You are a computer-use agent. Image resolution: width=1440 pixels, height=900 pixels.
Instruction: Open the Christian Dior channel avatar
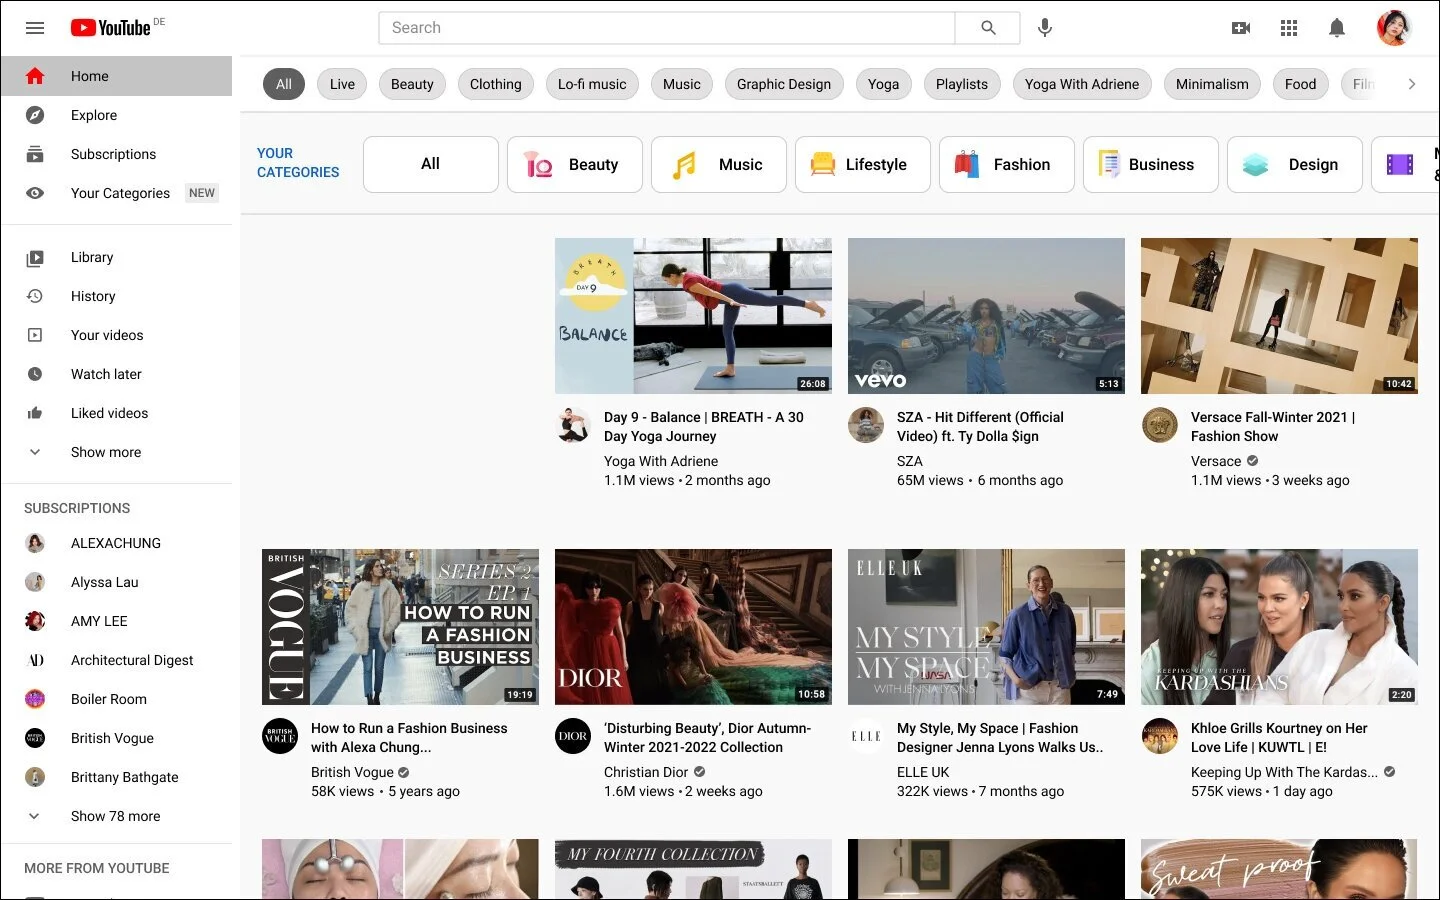(573, 736)
